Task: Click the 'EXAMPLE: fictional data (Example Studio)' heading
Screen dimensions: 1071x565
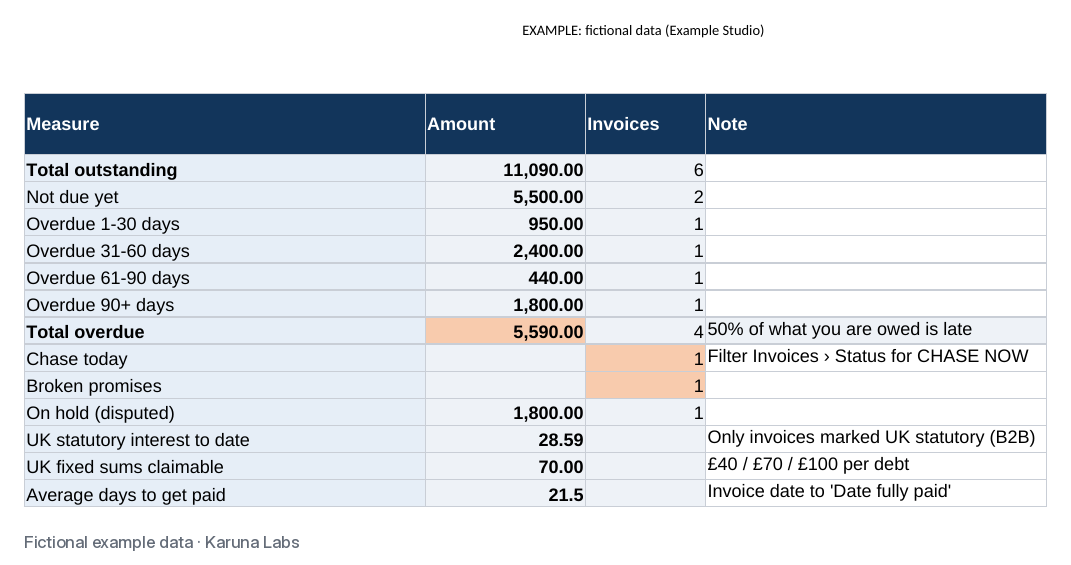Action: (x=643, y=30)
